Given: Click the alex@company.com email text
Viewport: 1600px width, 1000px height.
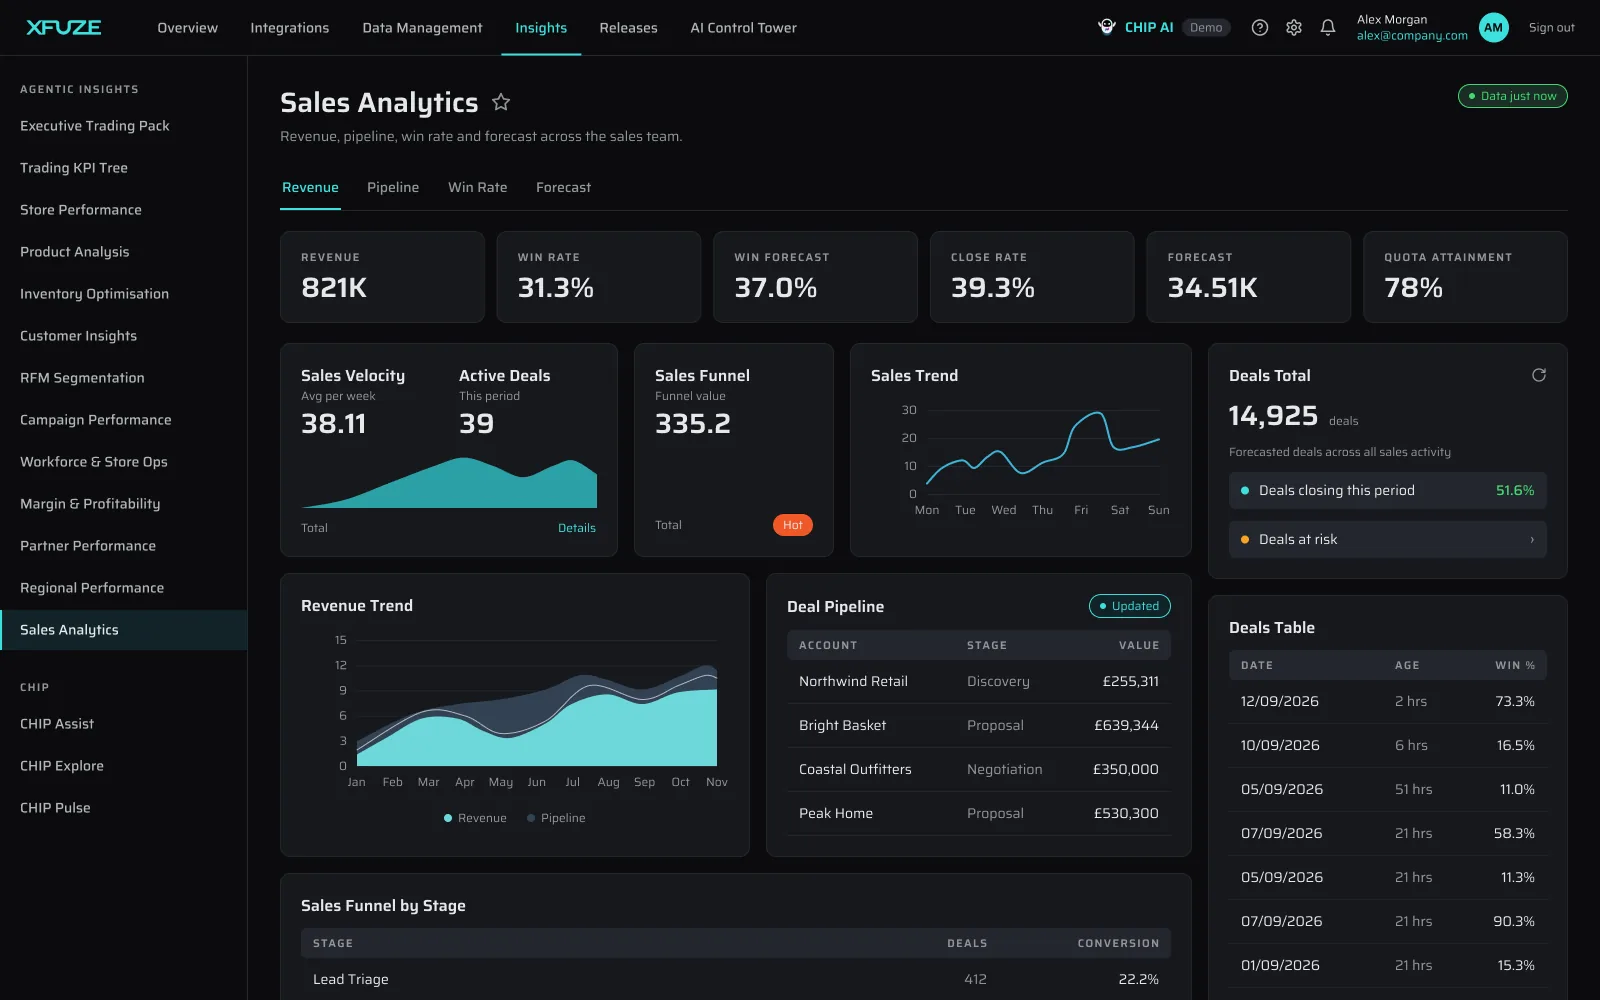Looking at the screenshot, I should pyautogui.click(x=1412, y=36).
